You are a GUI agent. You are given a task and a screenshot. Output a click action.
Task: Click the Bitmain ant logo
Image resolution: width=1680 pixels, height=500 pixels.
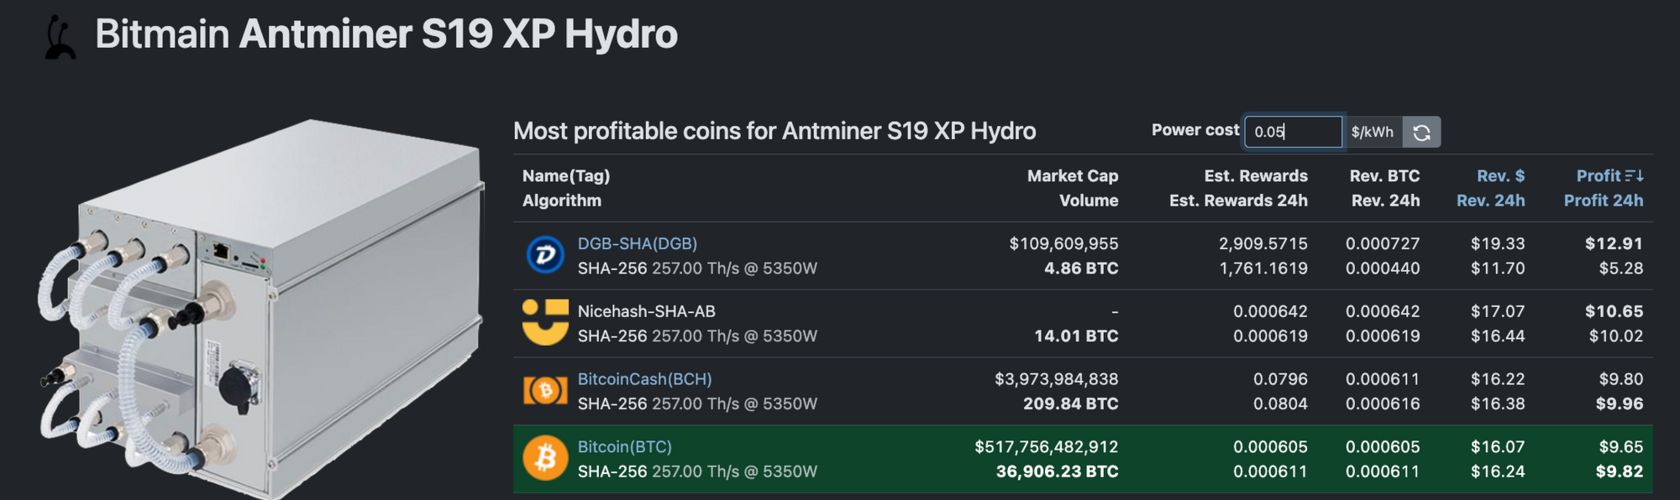pos(60,37)
